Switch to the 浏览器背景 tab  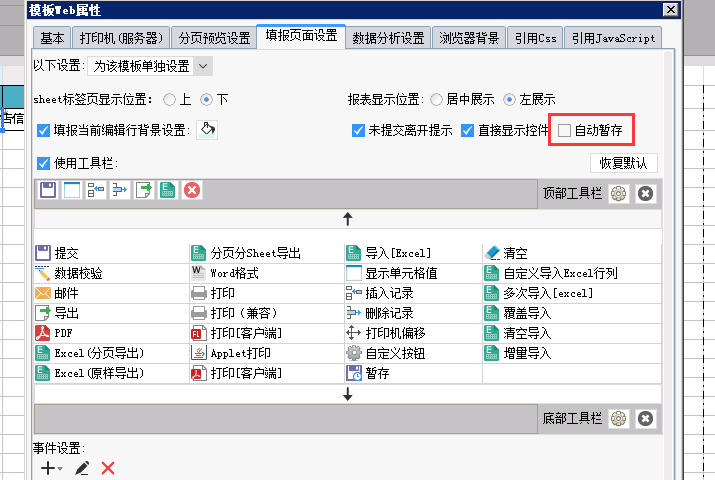tap(469, 38)
